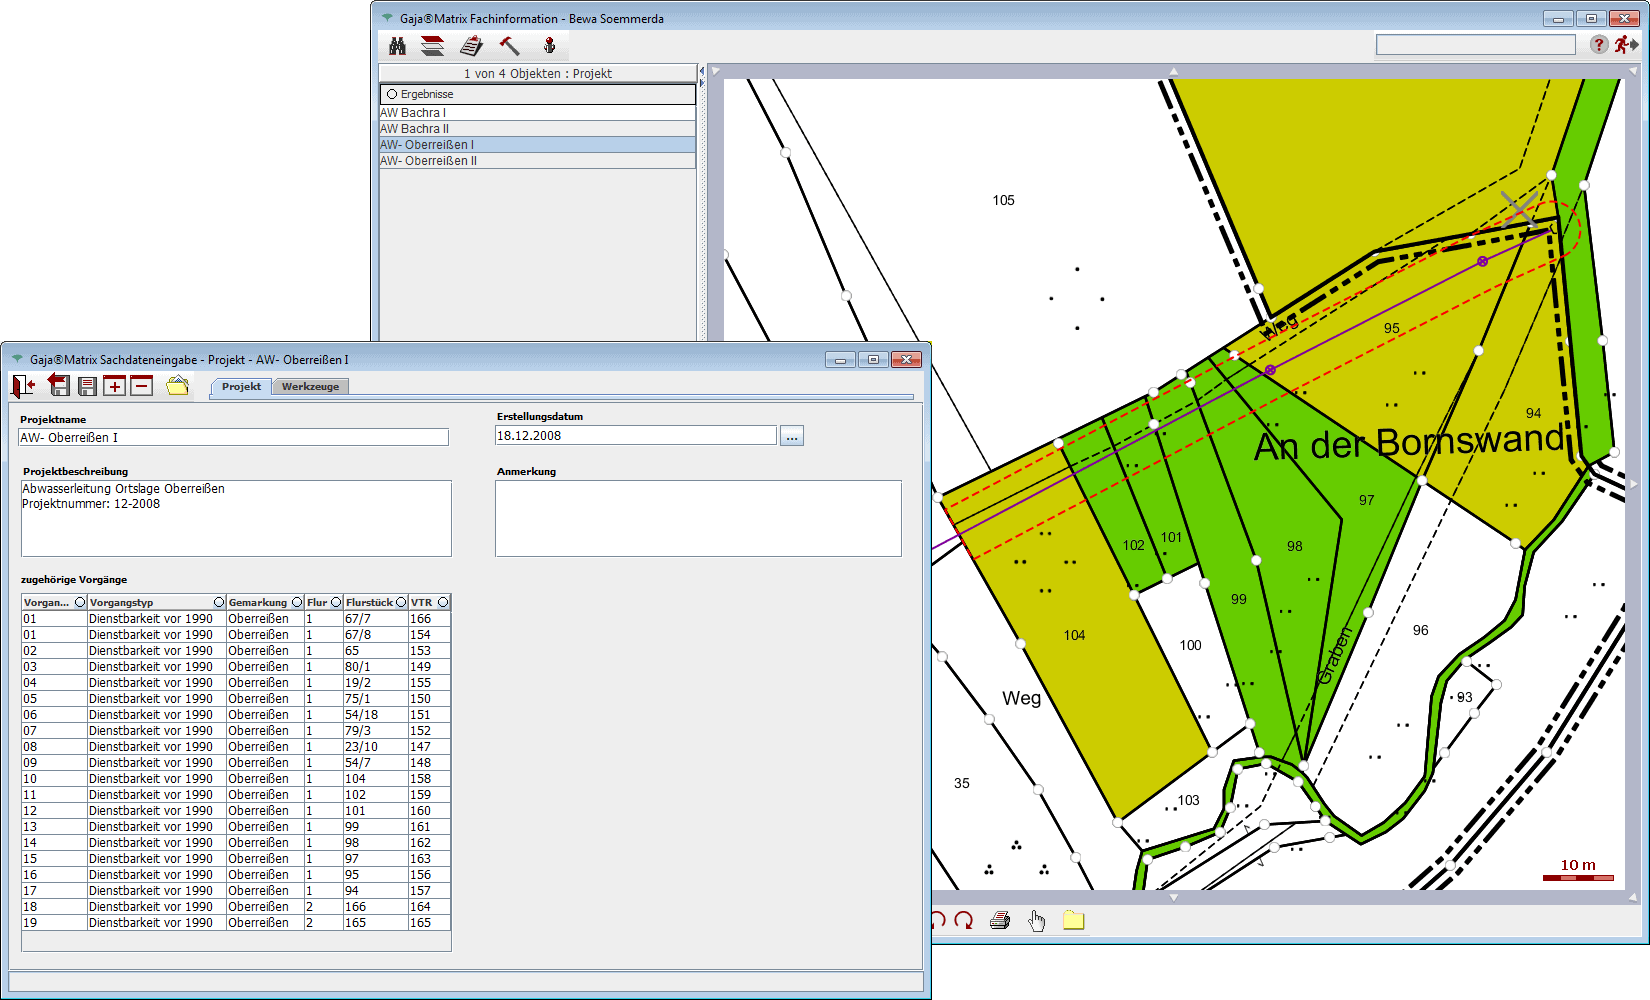Click the Projektname input field
Screen dimensions: 1650x1000
click(x=233, y=438)
